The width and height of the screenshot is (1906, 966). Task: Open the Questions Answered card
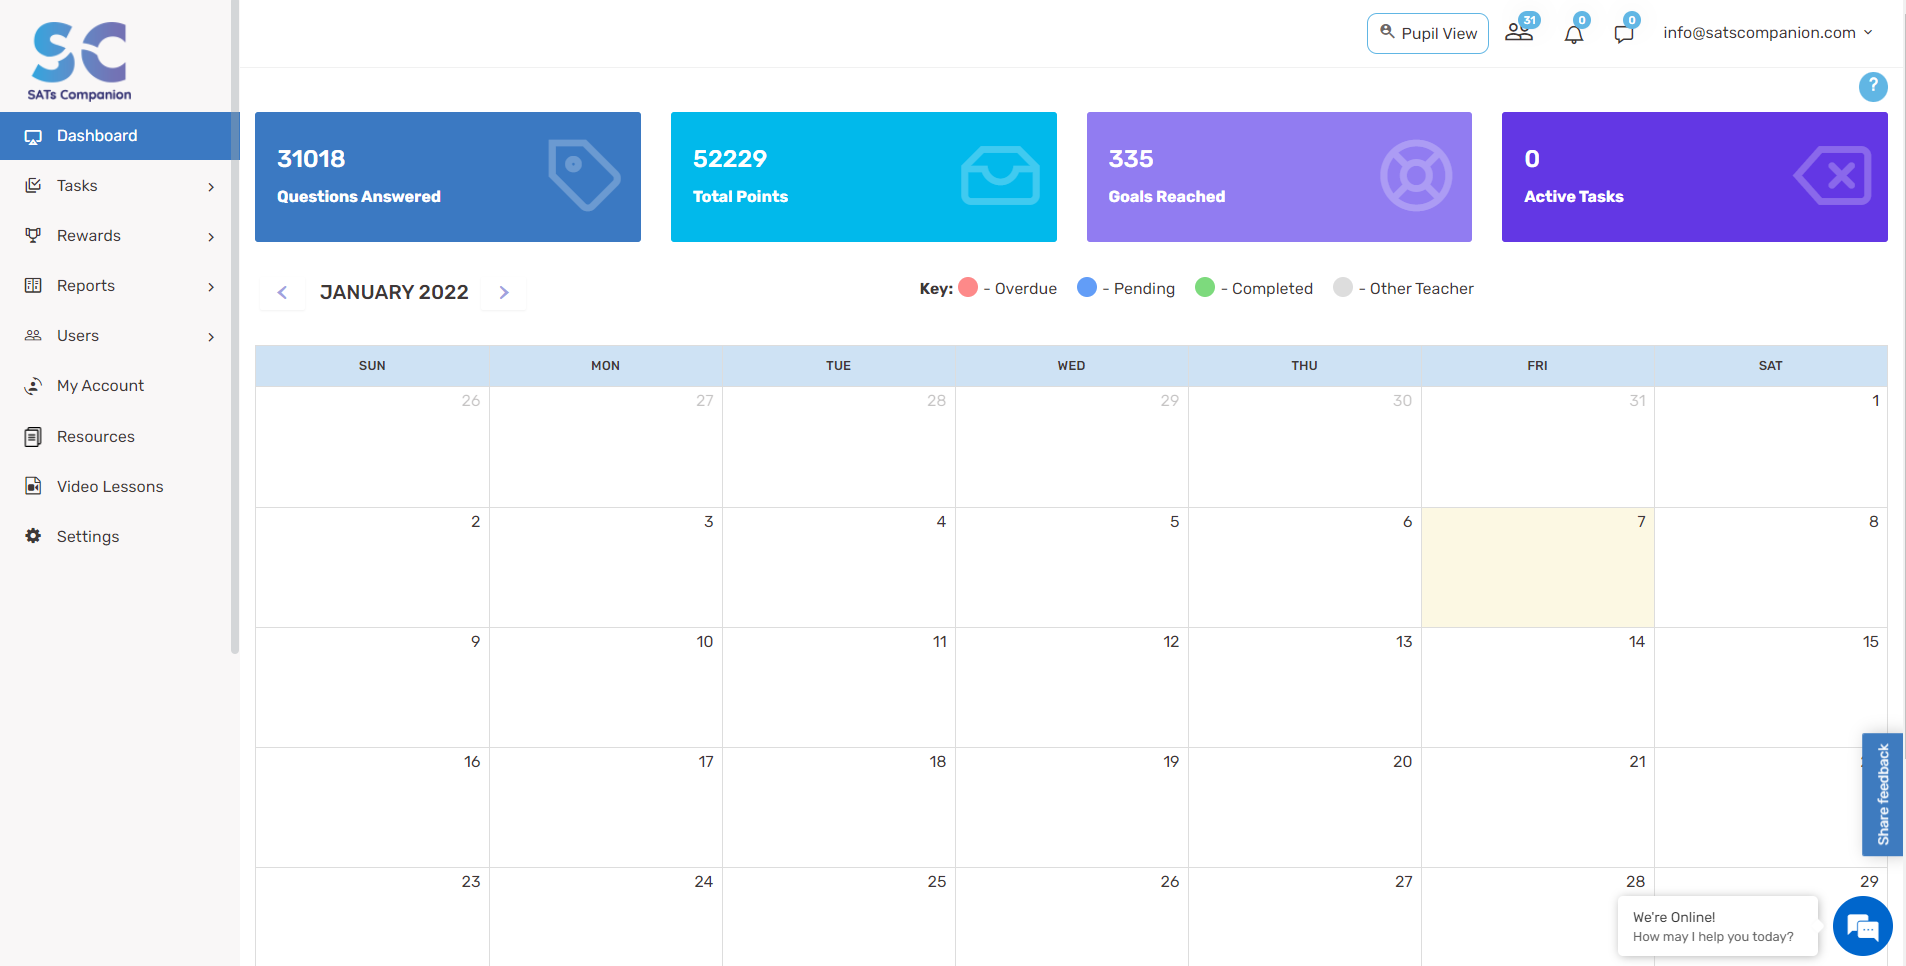(448, 177)
